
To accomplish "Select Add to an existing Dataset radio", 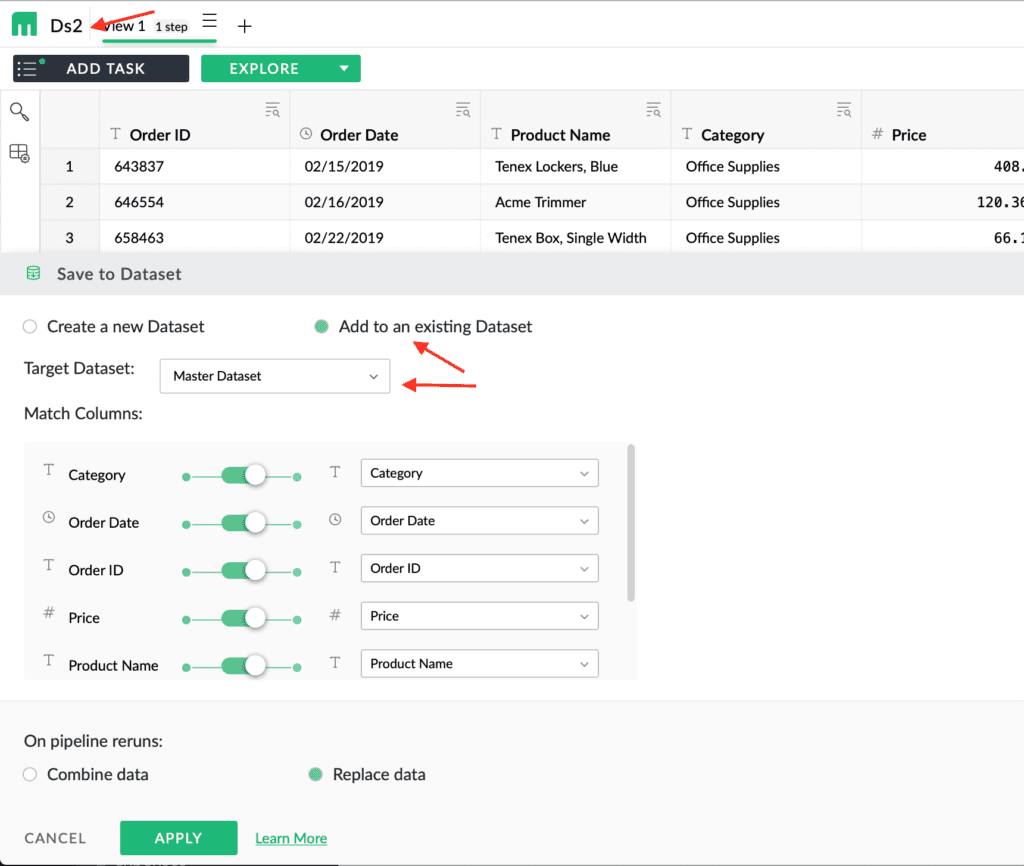I will click(x=321, y=327).
